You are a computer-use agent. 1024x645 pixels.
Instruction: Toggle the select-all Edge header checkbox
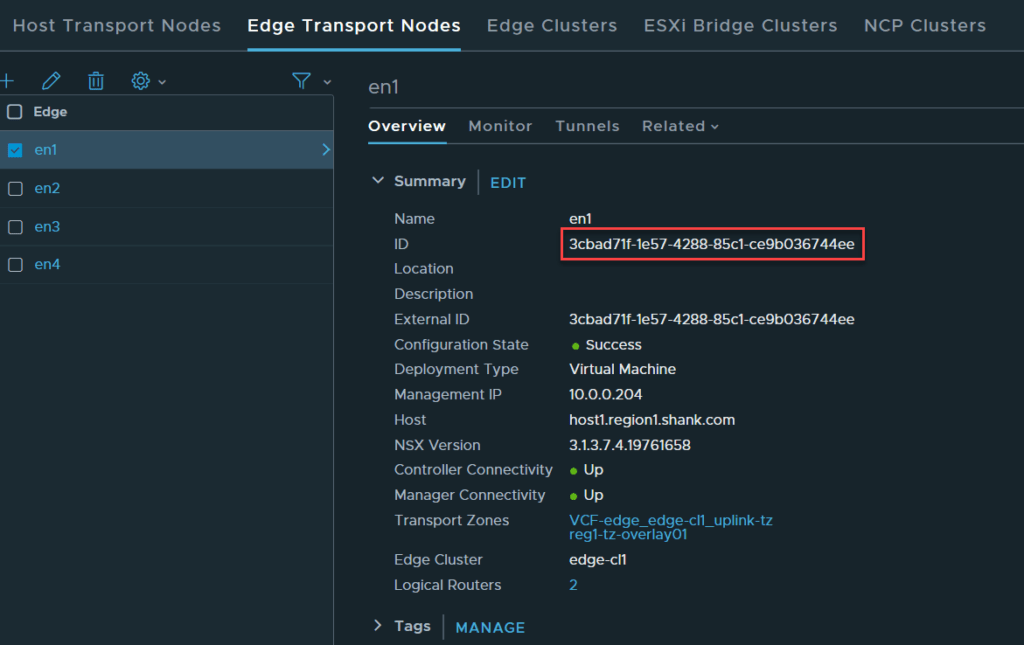coord(14,112)
